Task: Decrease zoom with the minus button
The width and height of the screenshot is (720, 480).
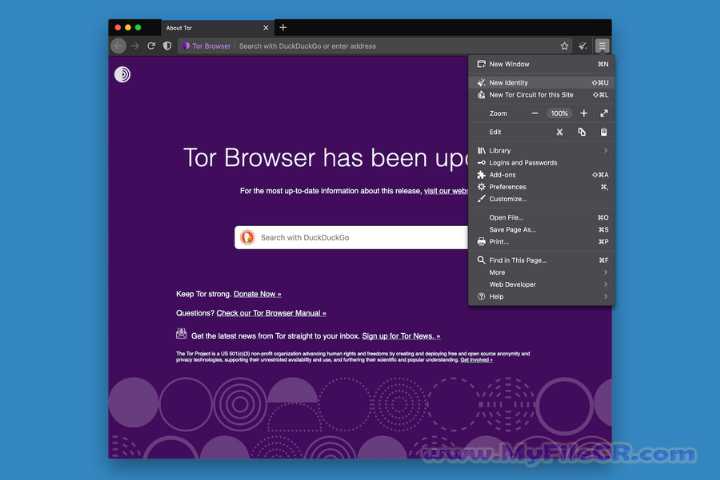Action: coord(535,113)
